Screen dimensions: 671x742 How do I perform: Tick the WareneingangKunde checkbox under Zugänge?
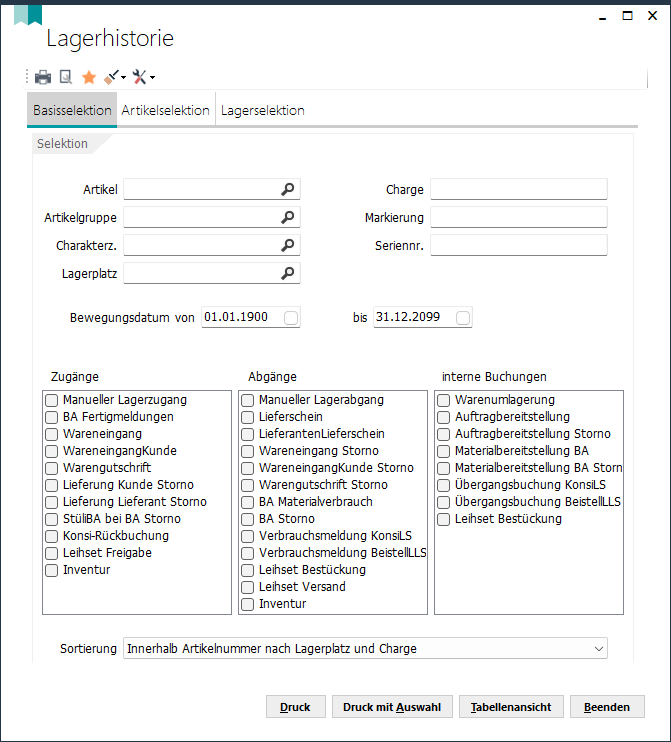[52, 451]
